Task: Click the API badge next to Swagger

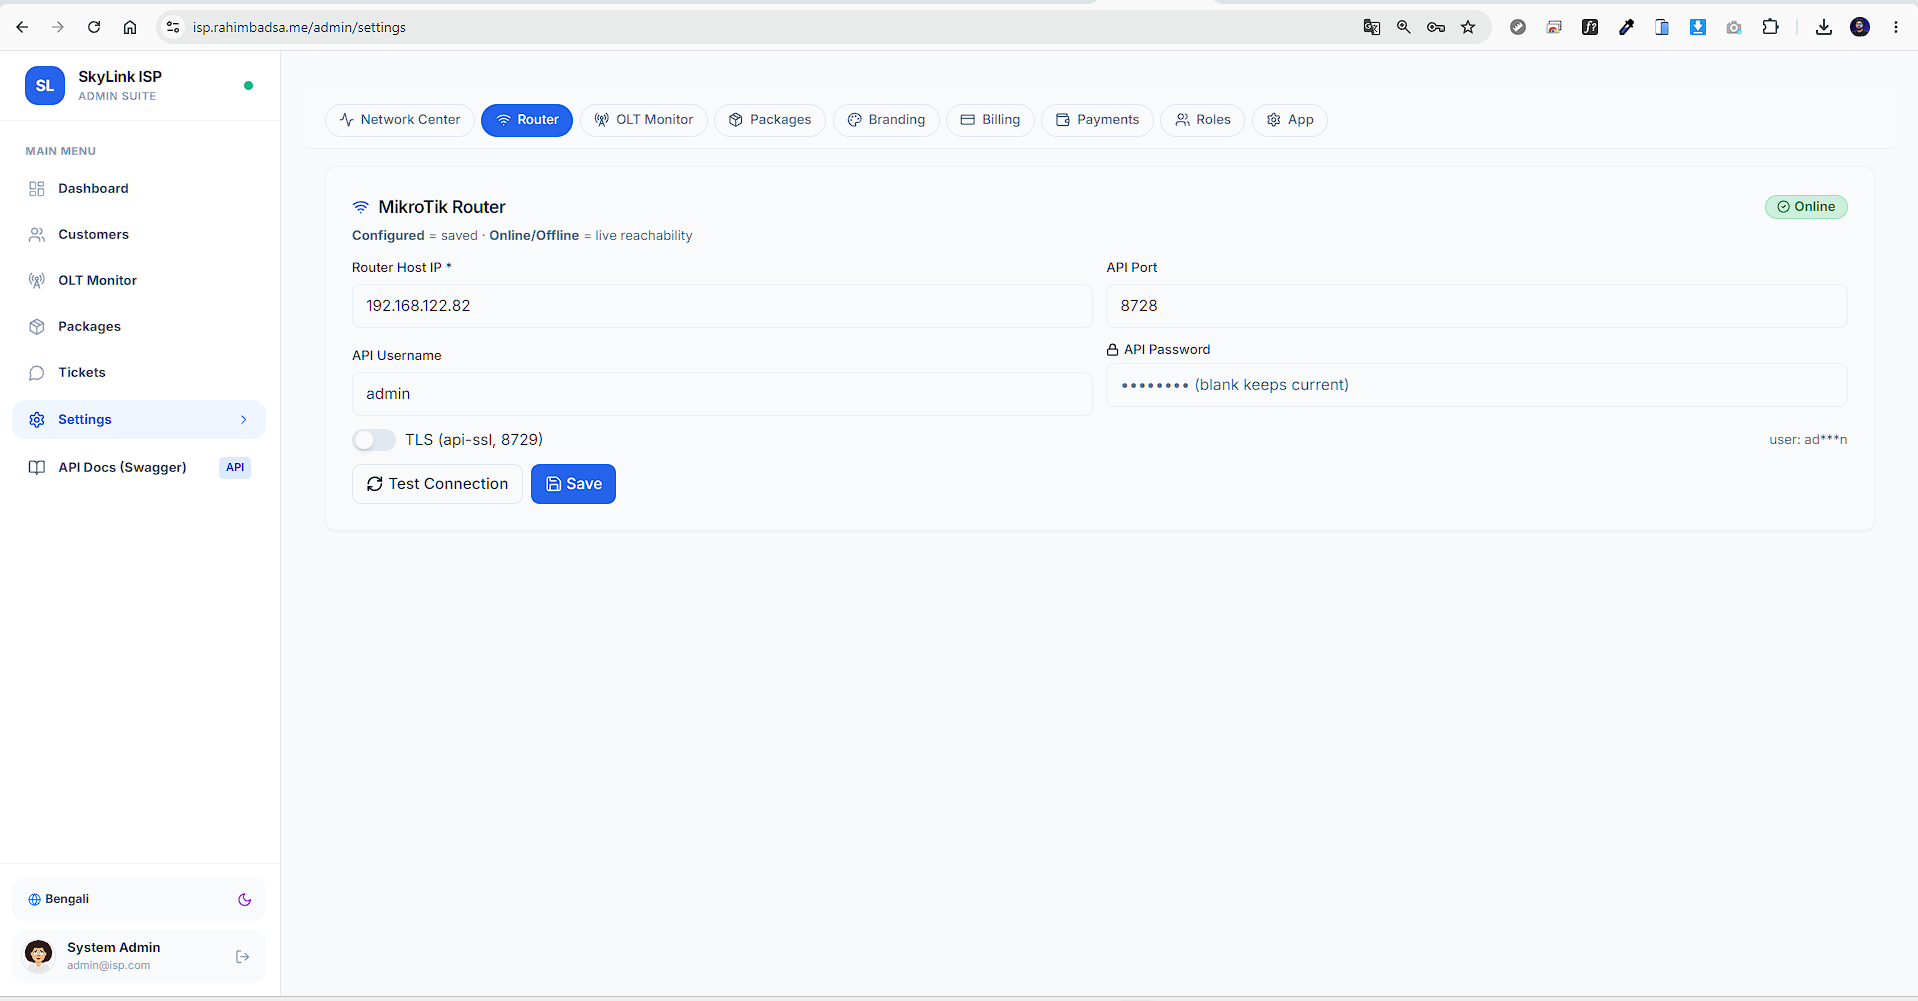Action: click(235, 468)
